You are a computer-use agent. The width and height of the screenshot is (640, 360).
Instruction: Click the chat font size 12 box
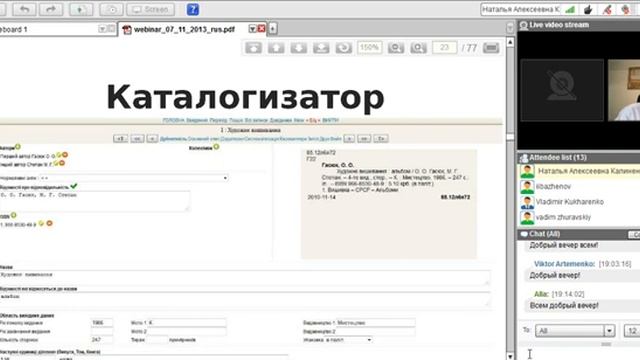pyautogui.click(x=632, y=331)
